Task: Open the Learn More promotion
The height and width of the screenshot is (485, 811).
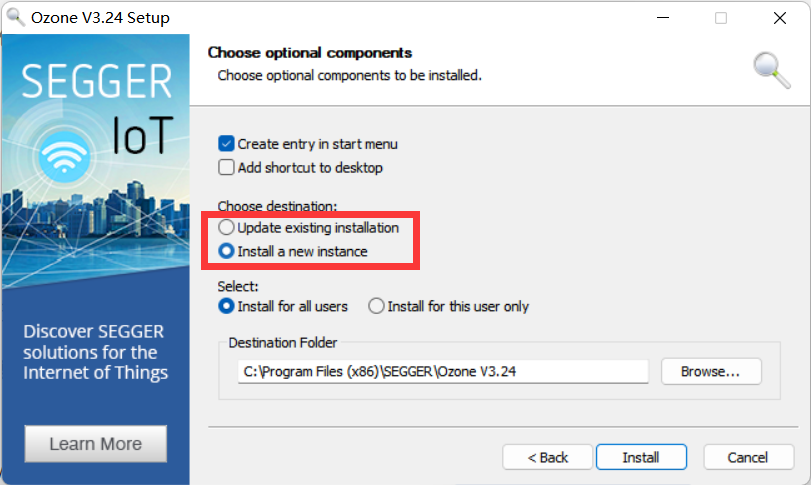Action: (x=96, y=444)
